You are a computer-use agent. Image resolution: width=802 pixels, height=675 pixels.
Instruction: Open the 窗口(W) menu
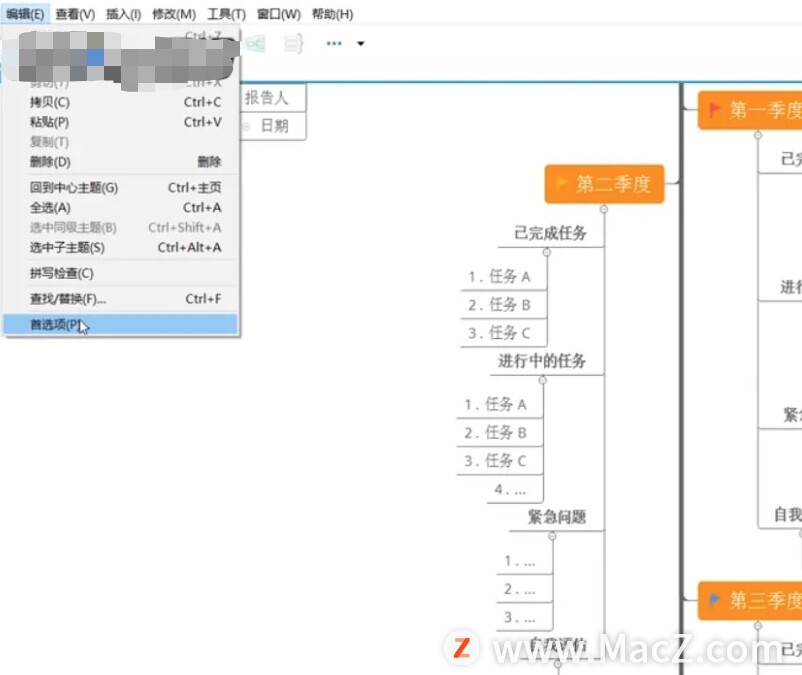tap(278, 14)
